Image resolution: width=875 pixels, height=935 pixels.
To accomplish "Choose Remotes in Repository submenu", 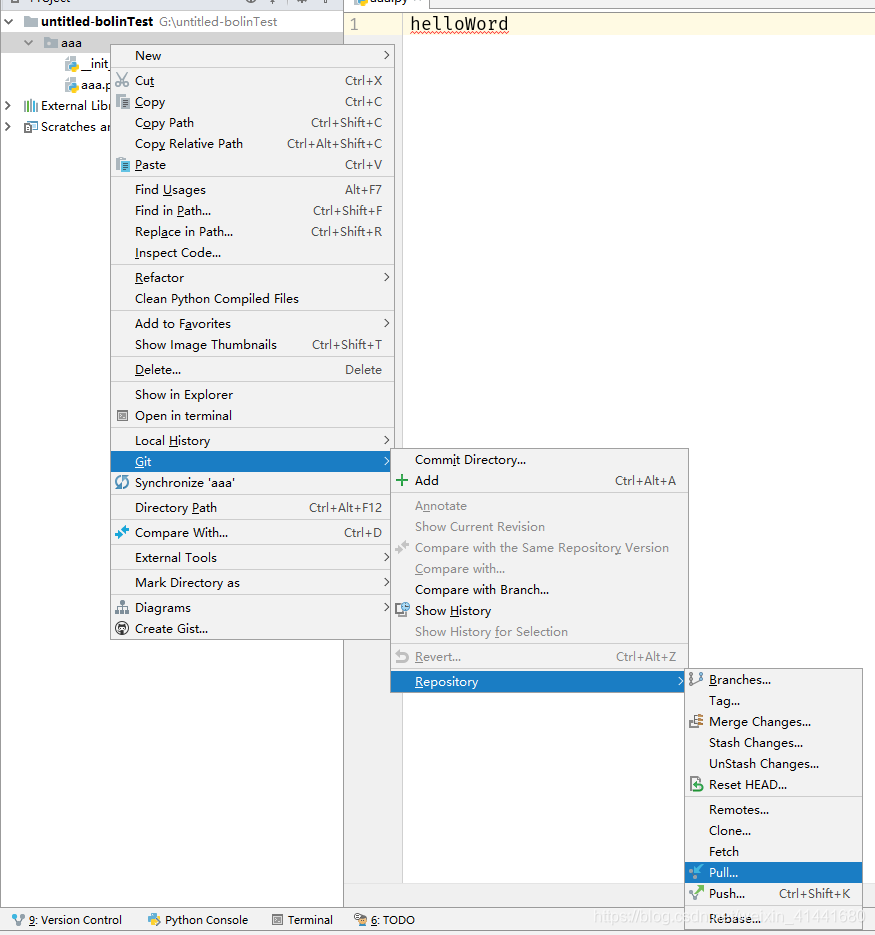I will (x=774, y=810).
